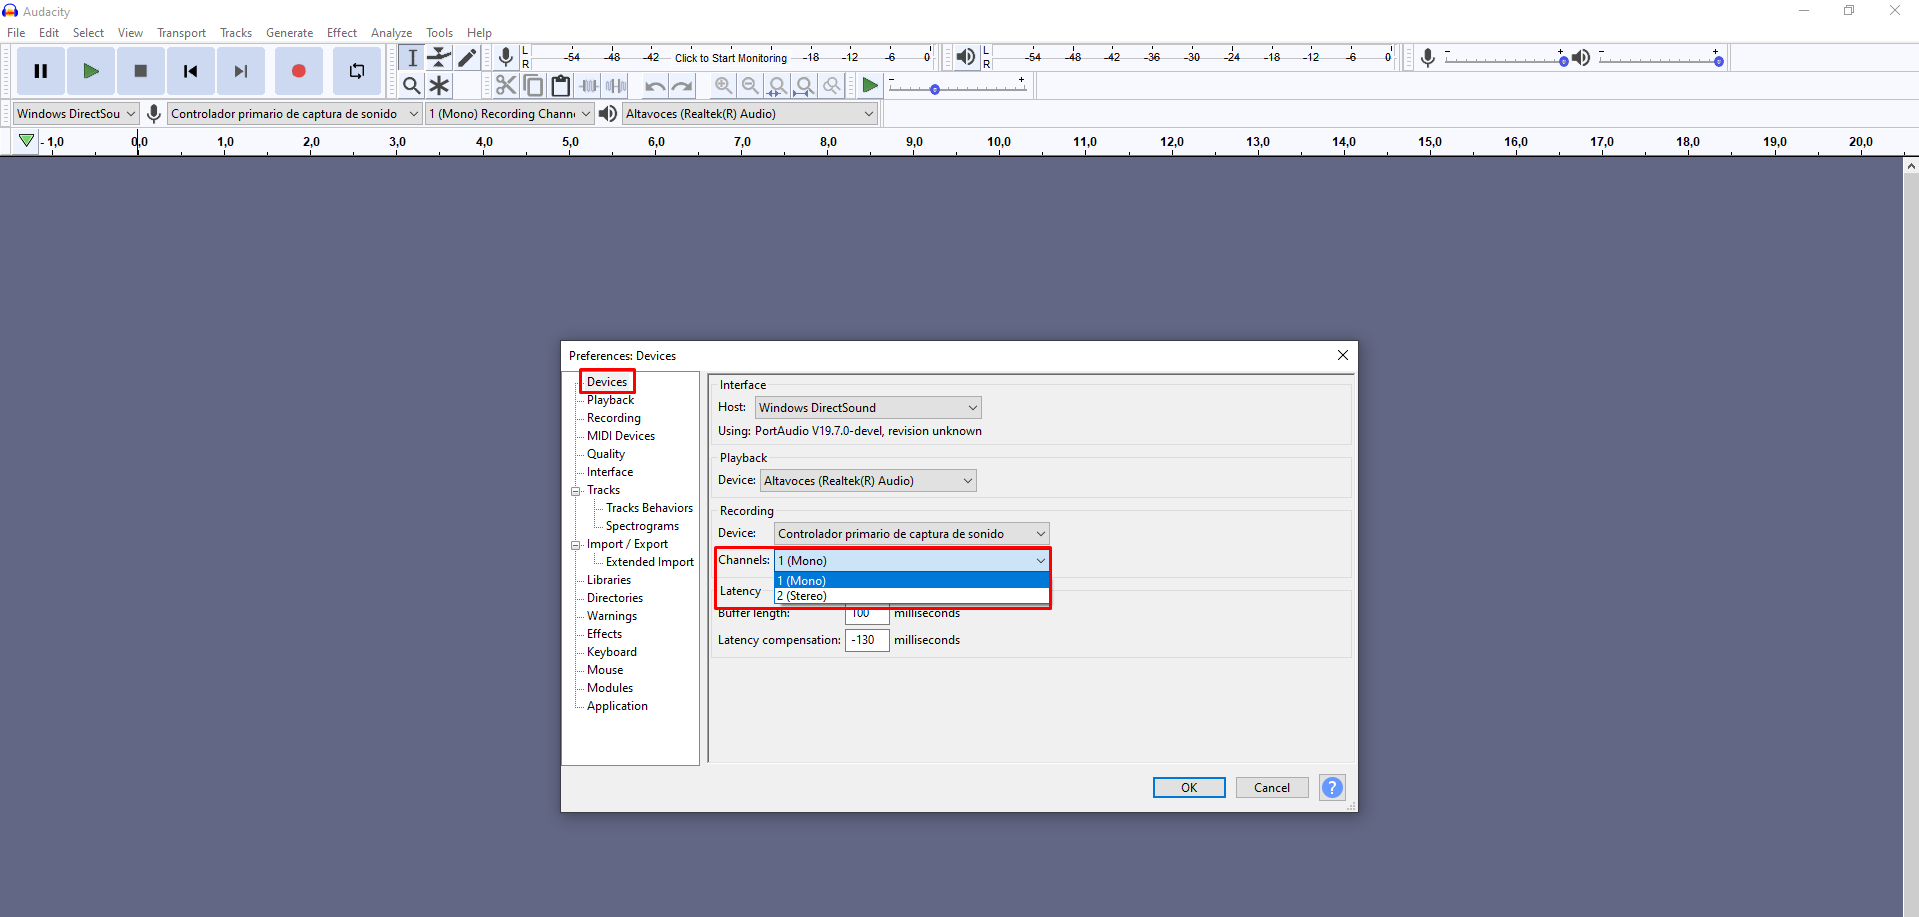
Task: Adjust the play-at-speed slider
Action: pos(957,87)
